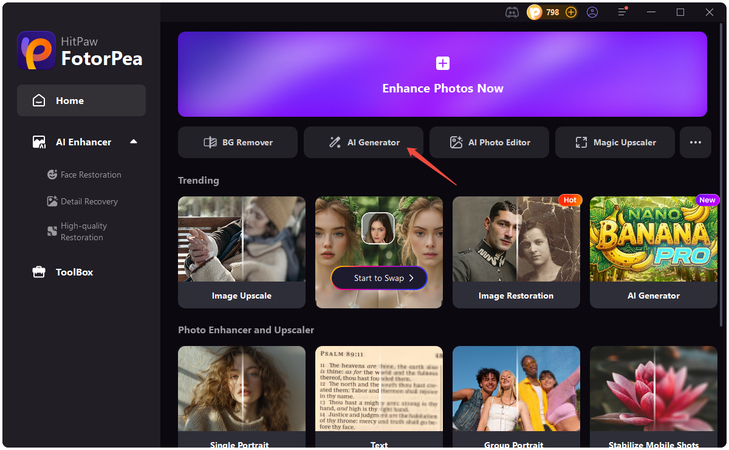
Task: Click the BG Remover icon
Action: 210,142
